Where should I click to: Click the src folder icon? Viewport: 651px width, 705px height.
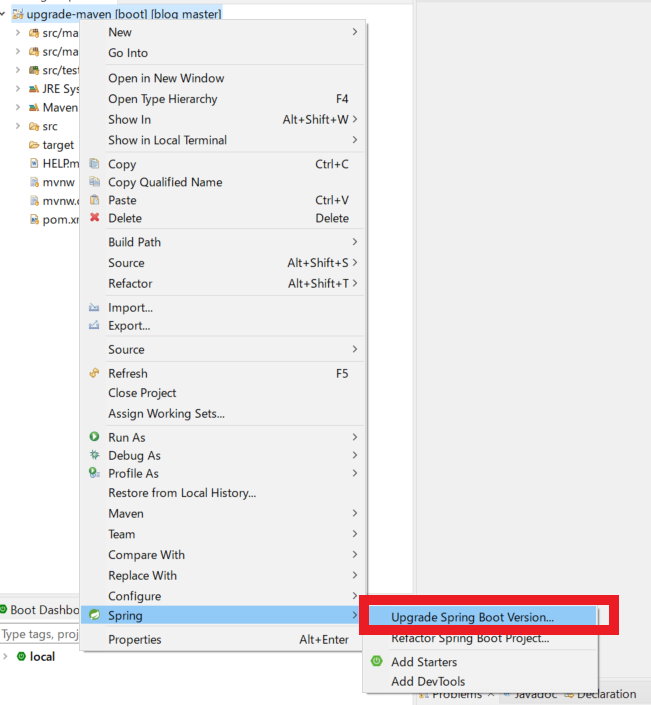point(34,126)
